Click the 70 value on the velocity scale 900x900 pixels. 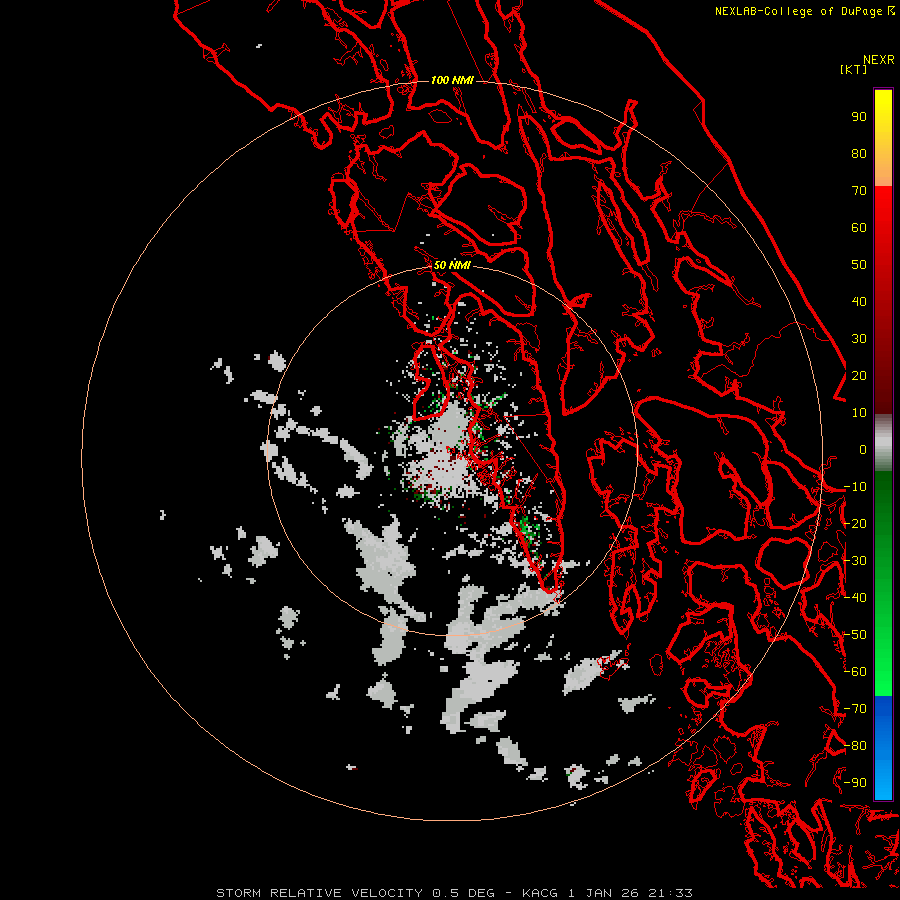(x=859, y=191)
